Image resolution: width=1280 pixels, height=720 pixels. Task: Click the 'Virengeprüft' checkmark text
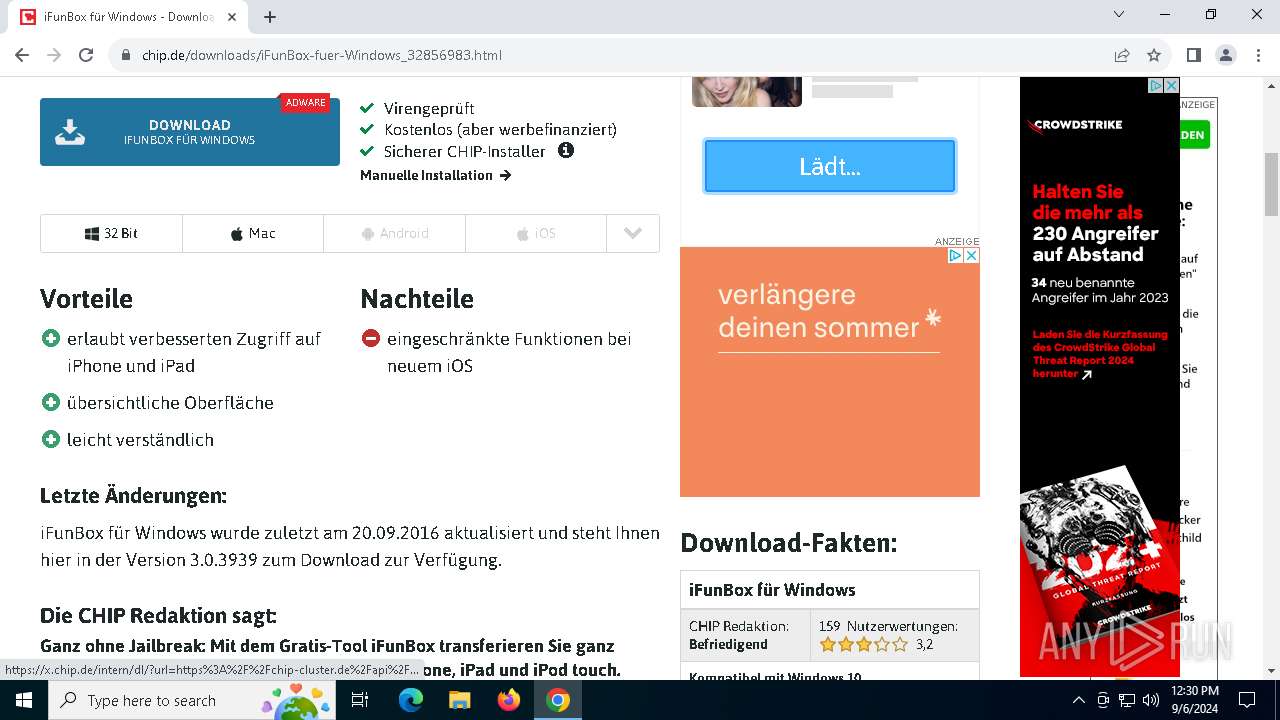[429, 108]
